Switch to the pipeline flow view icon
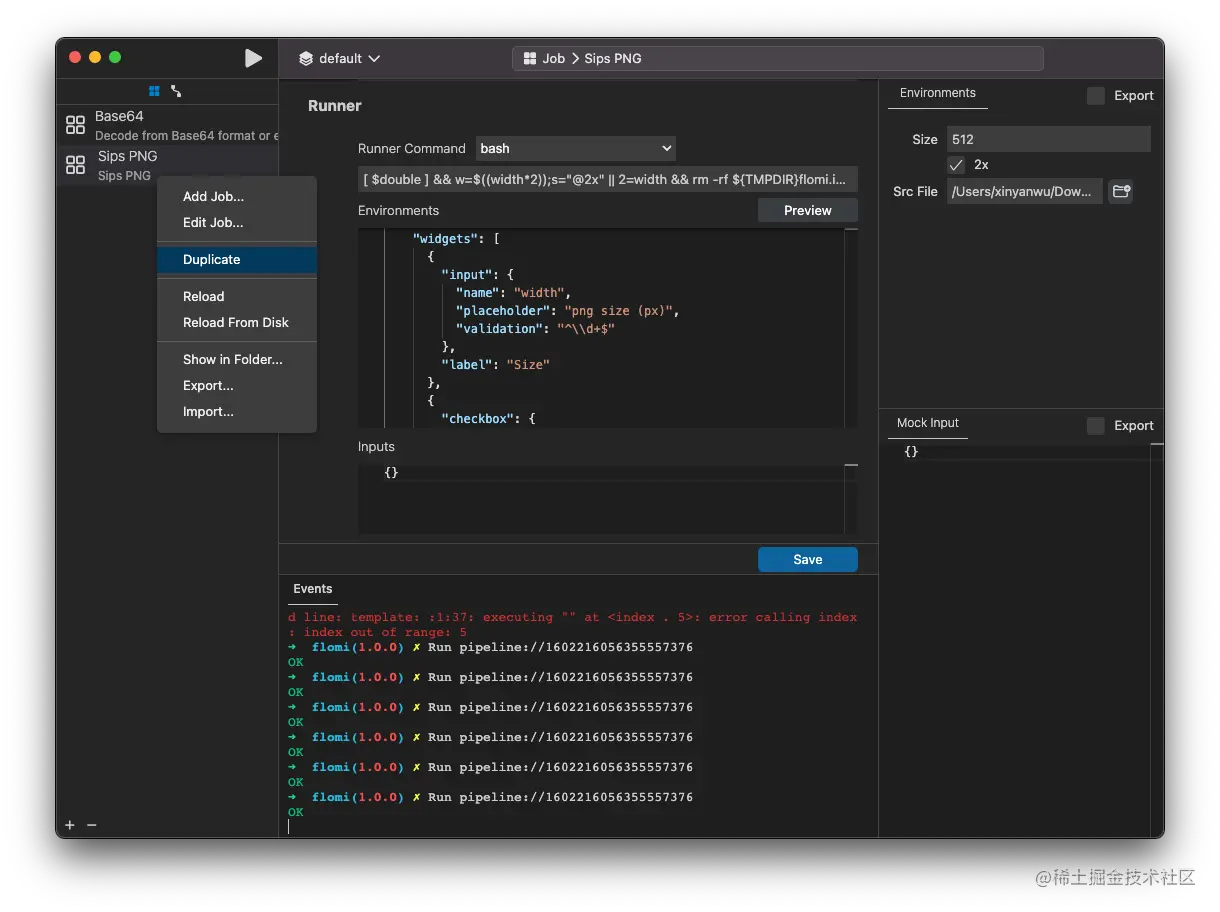 (x=176, y=91)
